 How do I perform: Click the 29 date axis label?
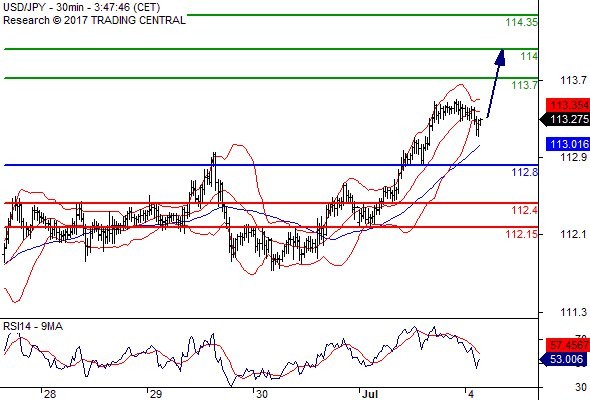tap(155, 394)
